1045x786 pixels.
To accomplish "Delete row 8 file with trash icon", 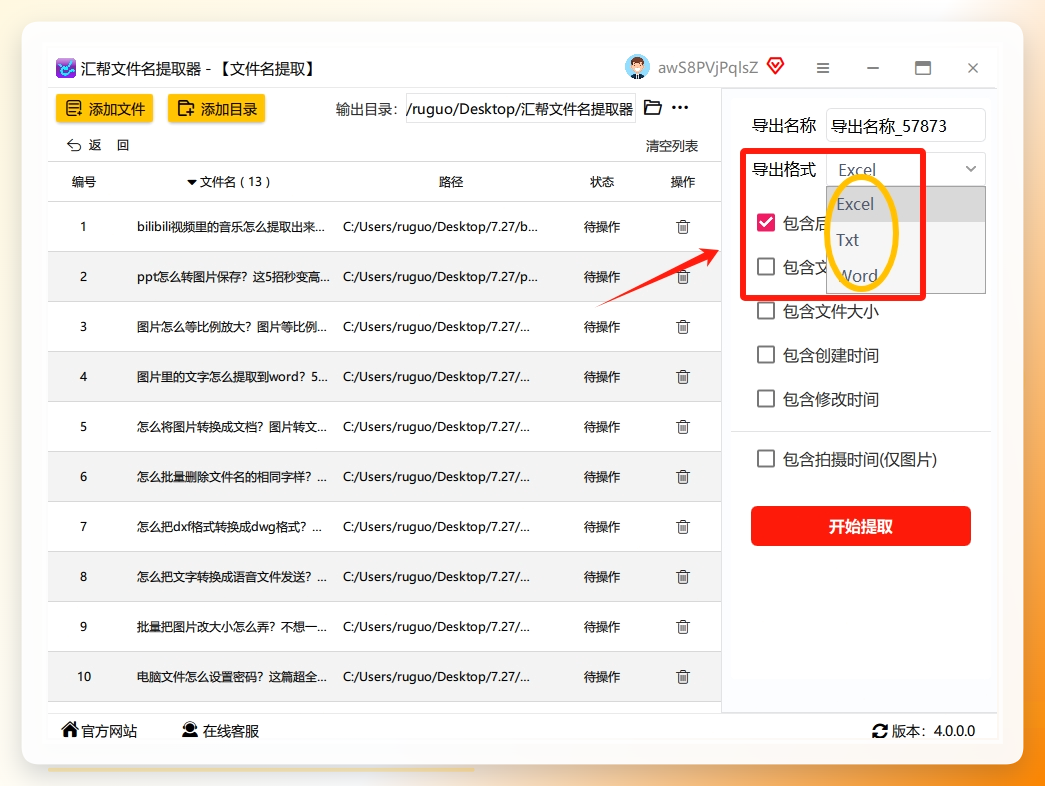I will 682,577.
